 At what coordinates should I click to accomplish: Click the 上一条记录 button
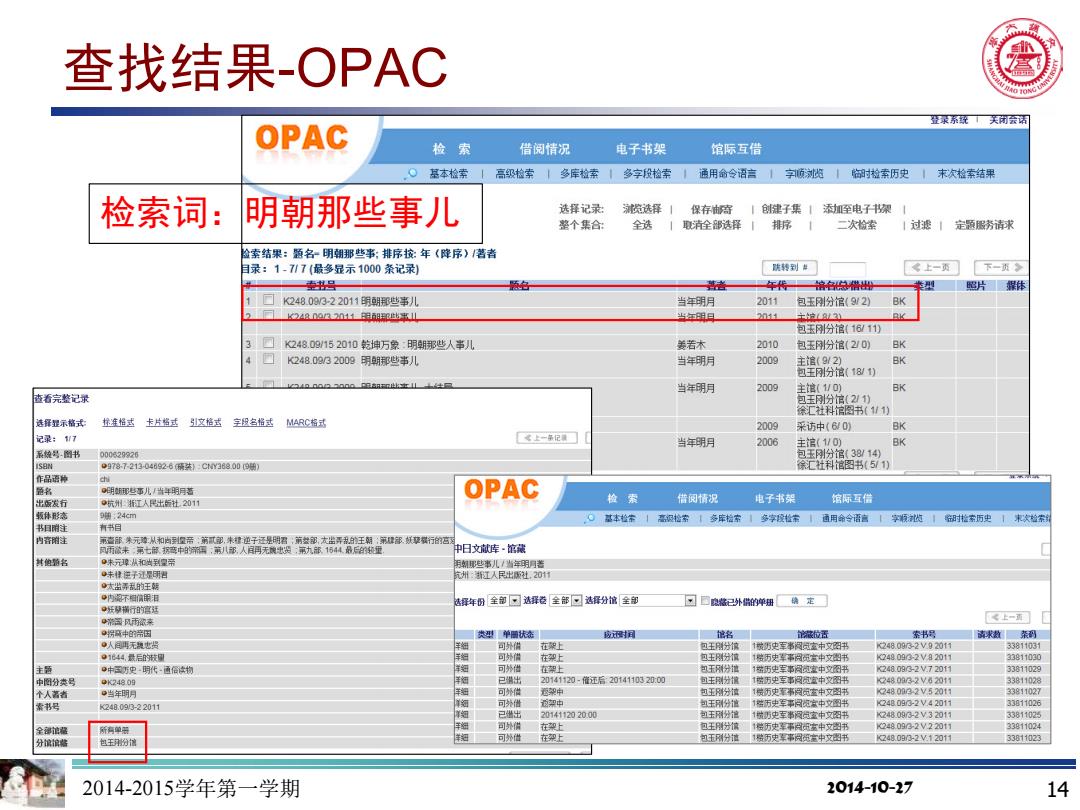coord(548,438)
